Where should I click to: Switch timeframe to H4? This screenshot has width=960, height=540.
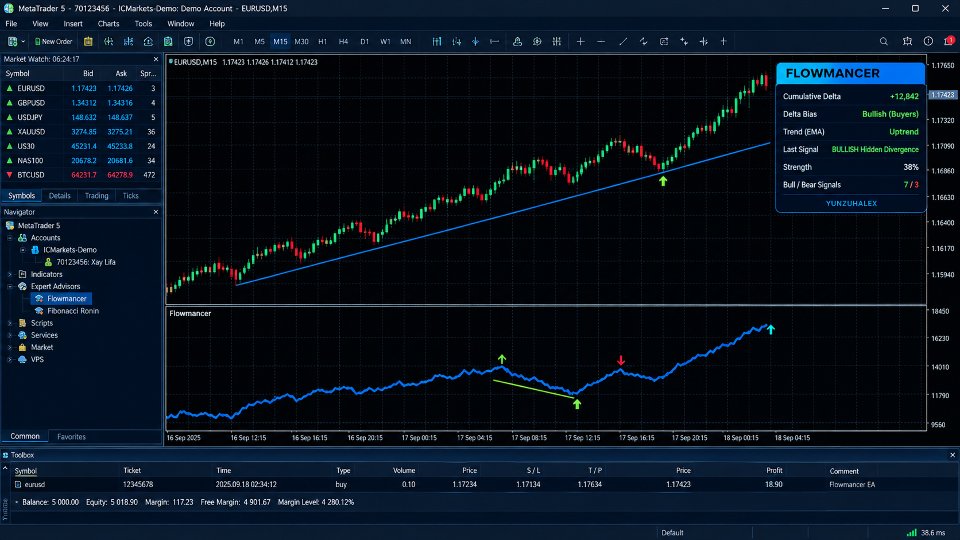(x=343, y=42)
